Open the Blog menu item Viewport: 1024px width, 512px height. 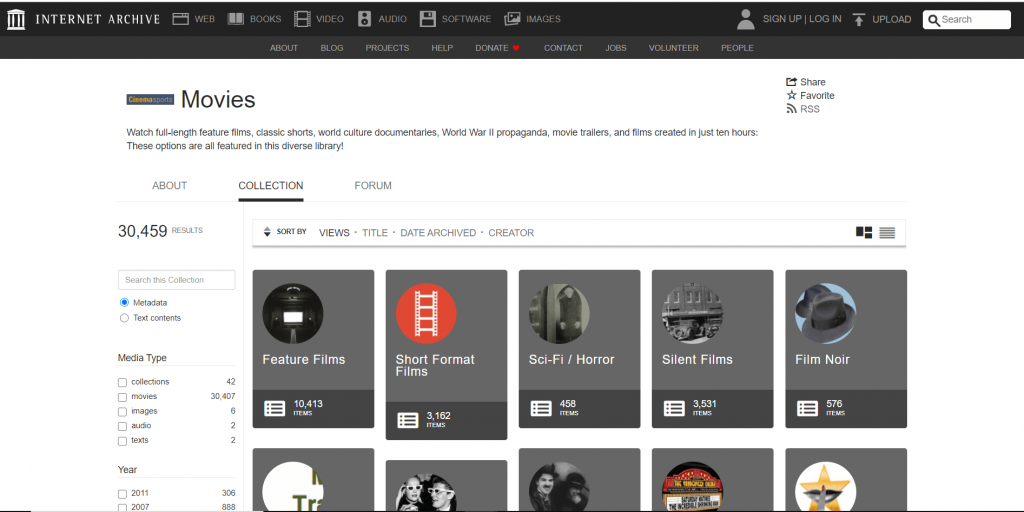[x=332, y=48]
